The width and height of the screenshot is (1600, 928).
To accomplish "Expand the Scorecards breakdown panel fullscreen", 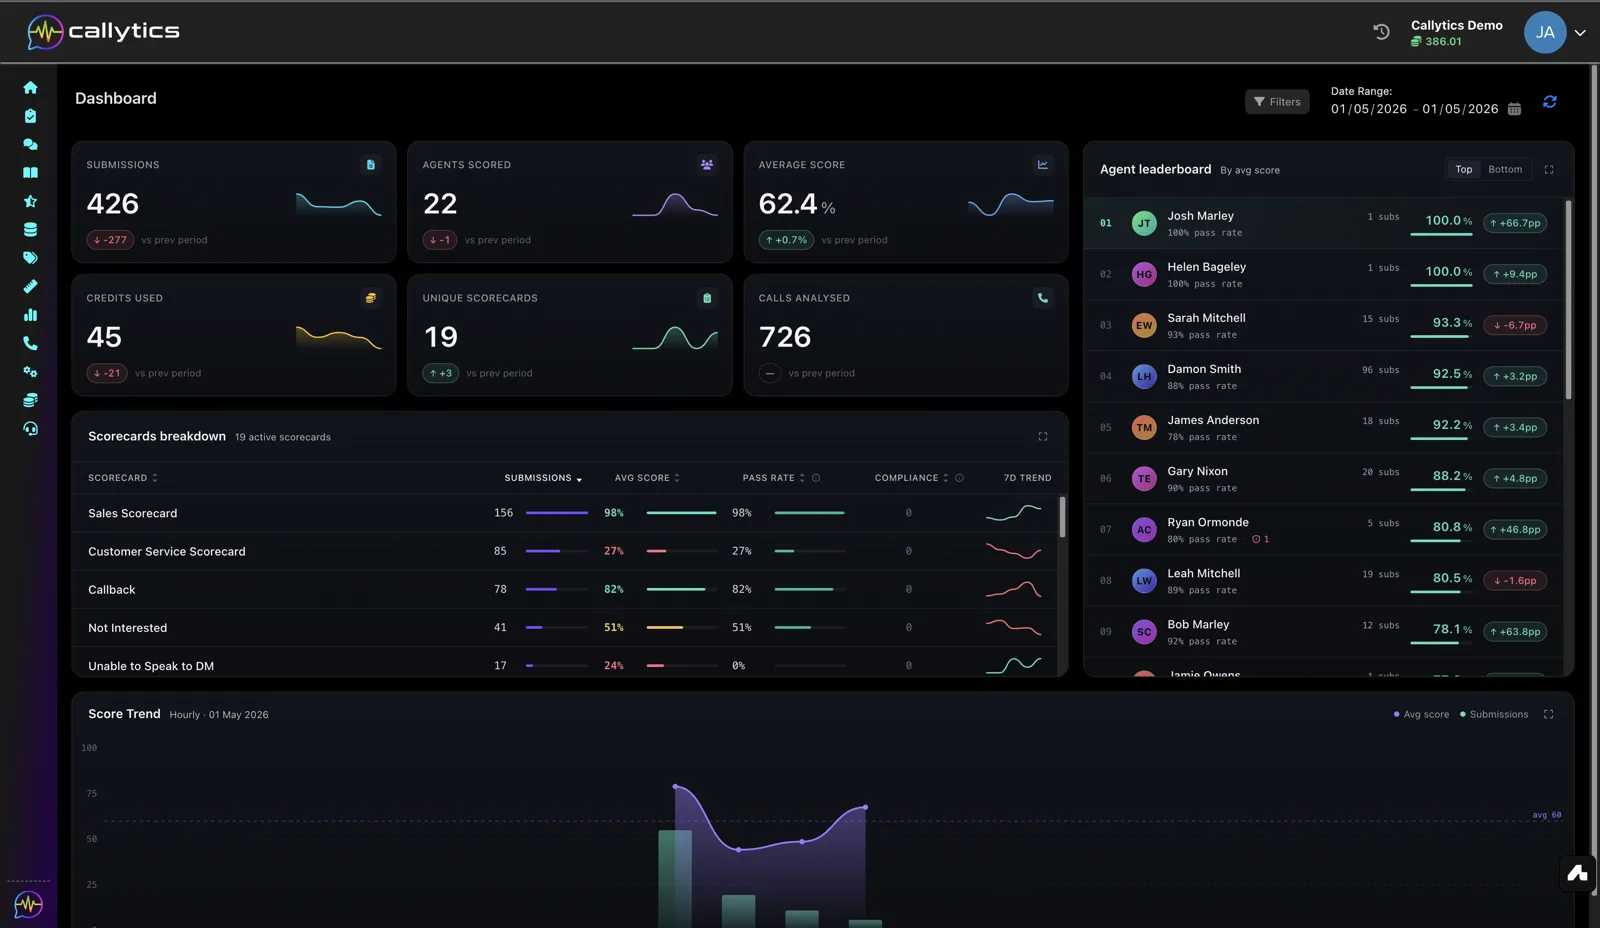I will 1043,437.
